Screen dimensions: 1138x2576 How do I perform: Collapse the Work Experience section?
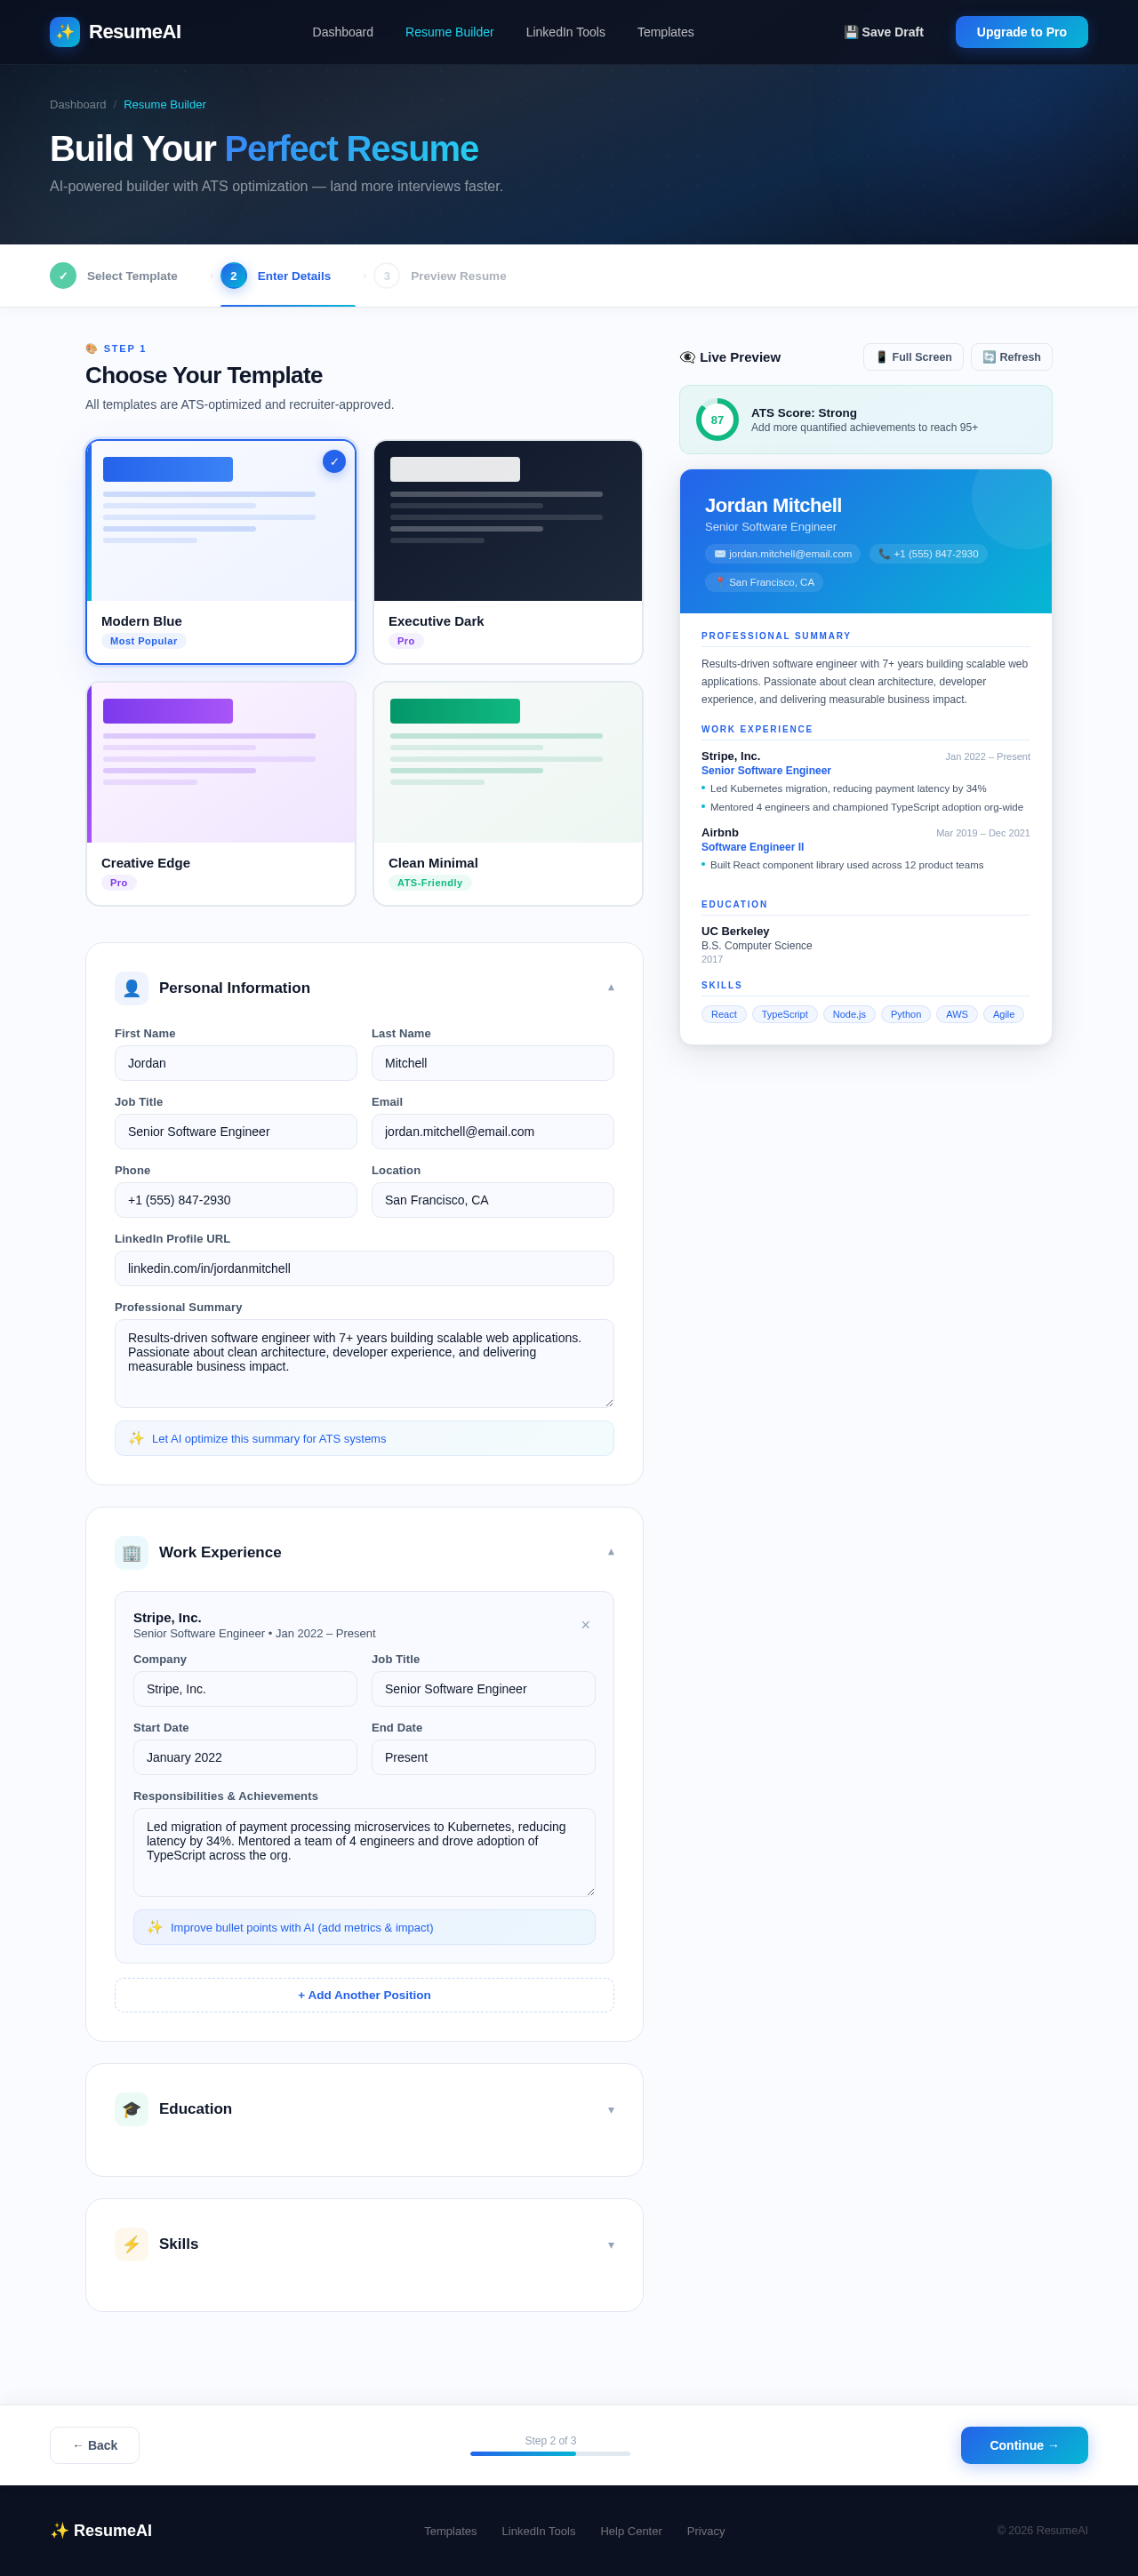point(611,1552)
